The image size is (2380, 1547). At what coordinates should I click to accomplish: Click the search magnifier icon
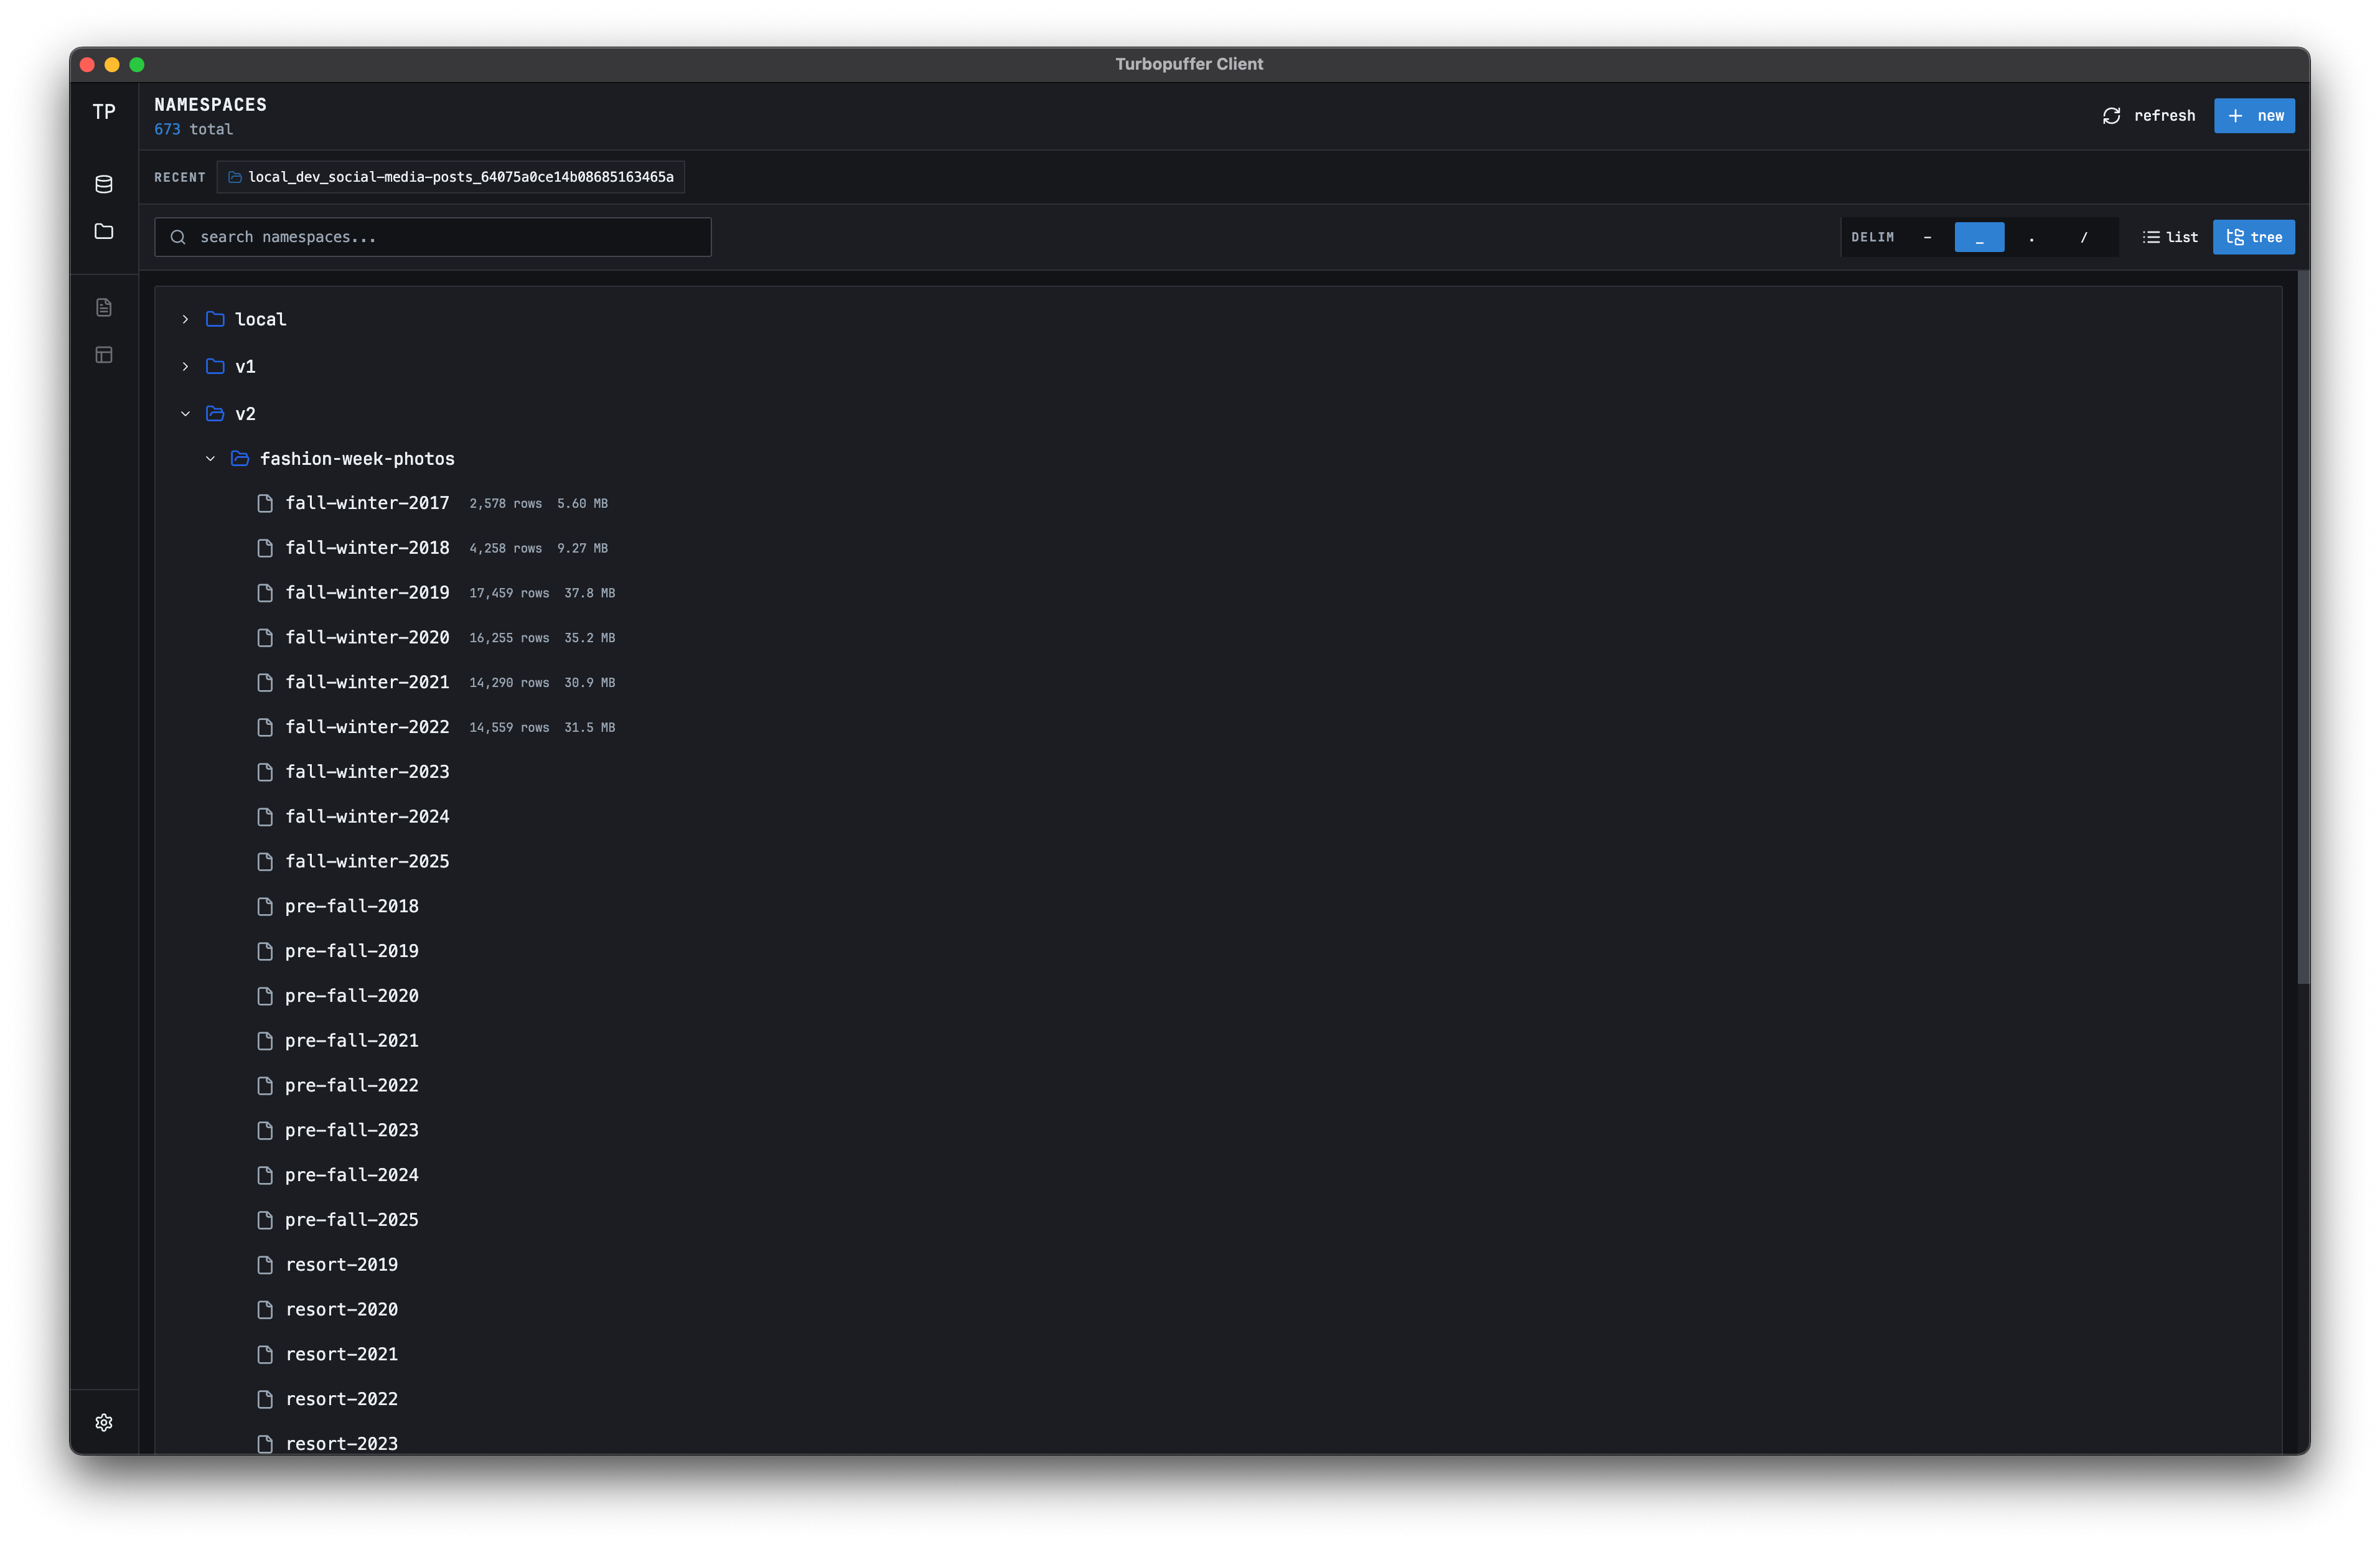click(178, 237)
